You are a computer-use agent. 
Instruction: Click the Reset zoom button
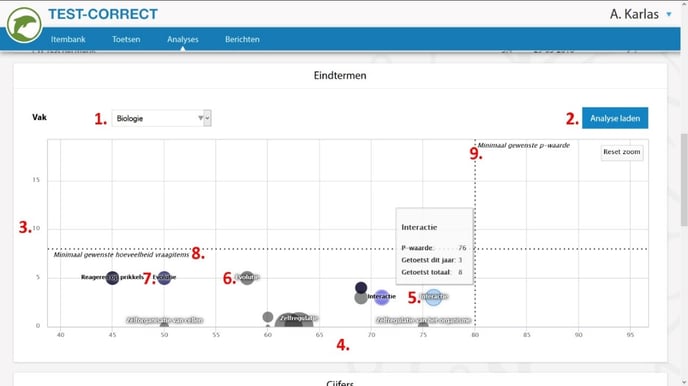[x=622, y=152]
